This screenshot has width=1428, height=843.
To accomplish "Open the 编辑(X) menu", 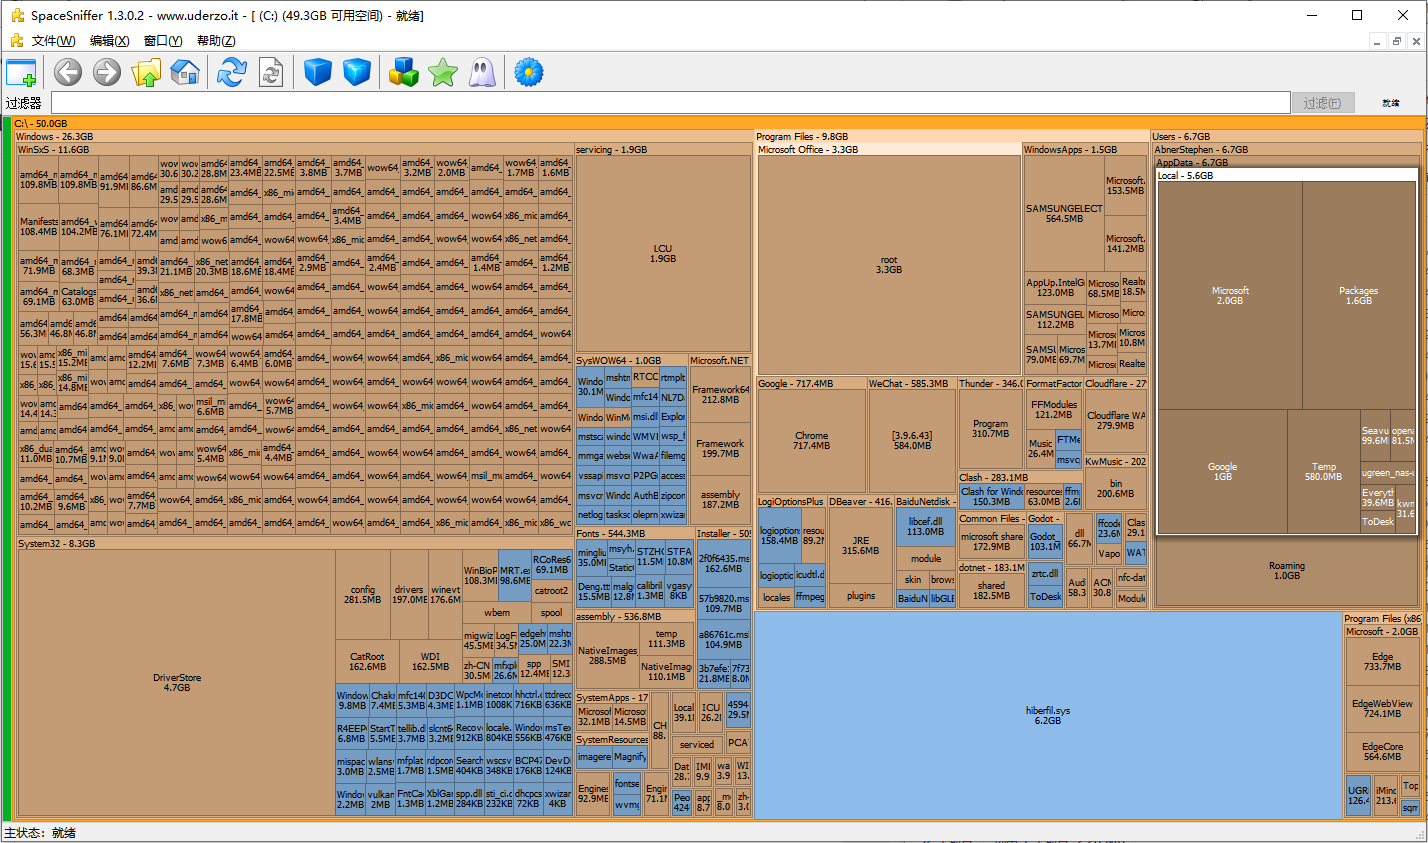I will click(x=110, y=41).
